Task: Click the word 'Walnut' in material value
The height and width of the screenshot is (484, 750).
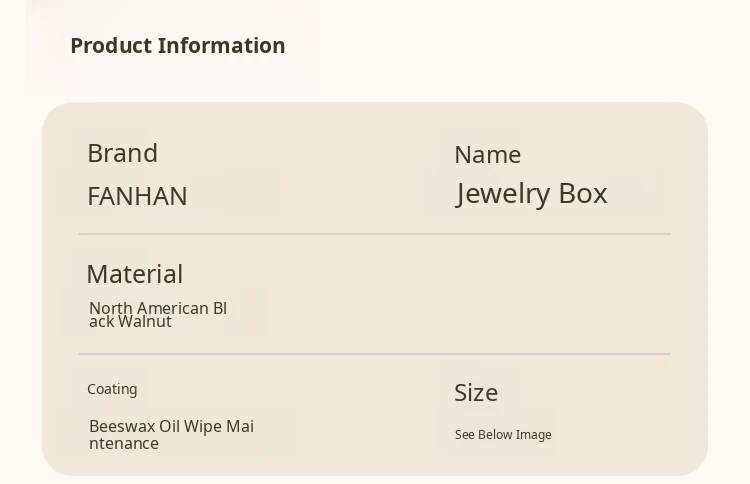Action: [x=145, y=322]
